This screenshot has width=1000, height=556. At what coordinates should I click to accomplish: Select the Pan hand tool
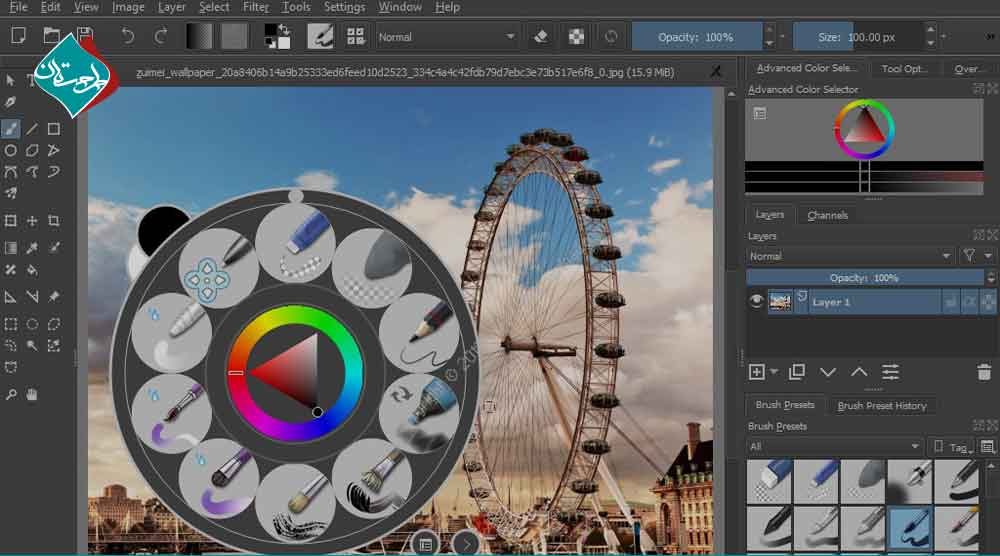click(32, 395)
